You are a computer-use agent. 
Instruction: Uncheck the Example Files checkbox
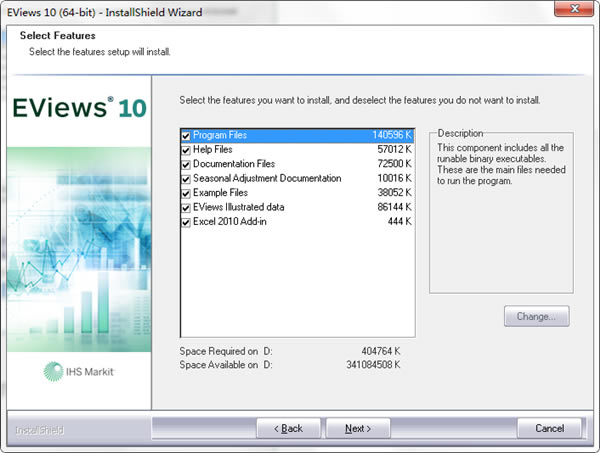click(186, 193)
